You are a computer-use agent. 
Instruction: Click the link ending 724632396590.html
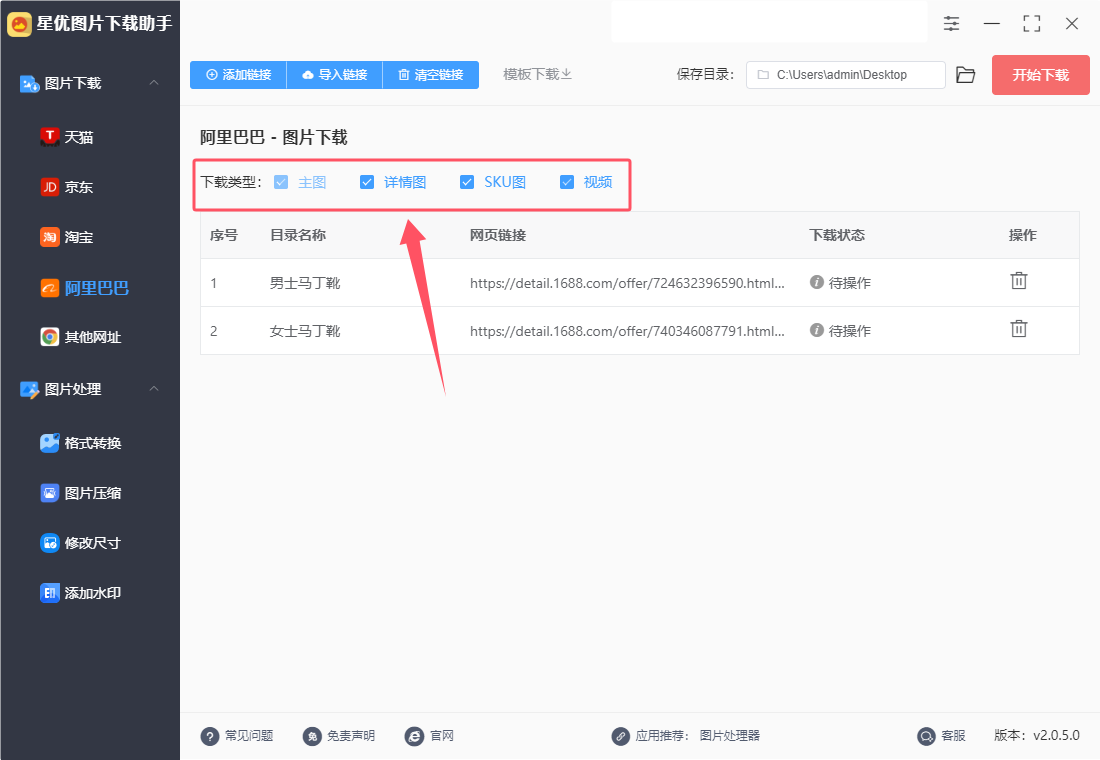pyautogui.click(x=627, y=283)
